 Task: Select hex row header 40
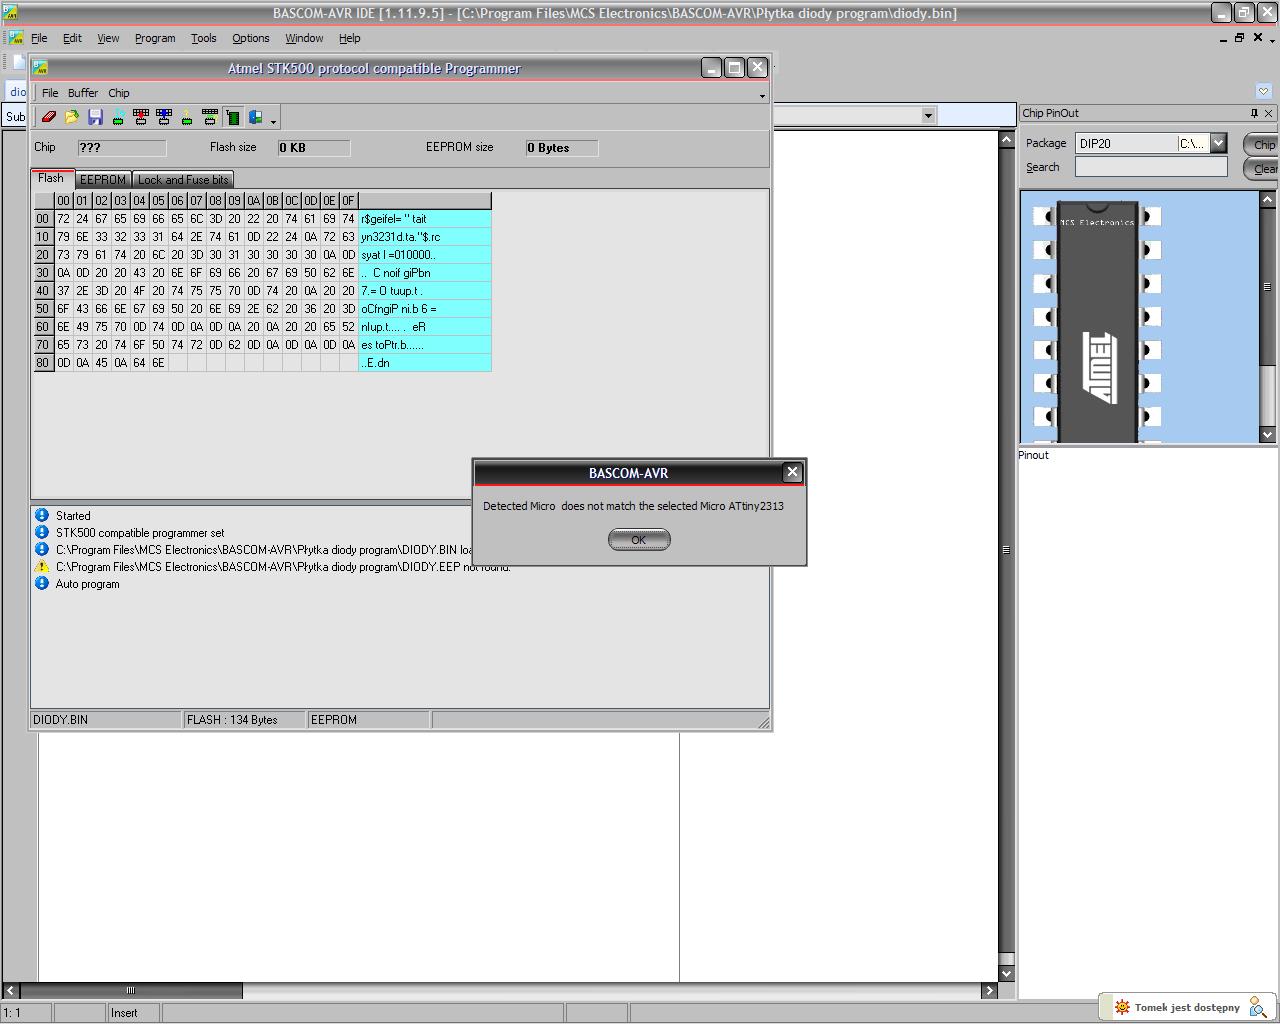pyautogui.click(x=42, y=290)
